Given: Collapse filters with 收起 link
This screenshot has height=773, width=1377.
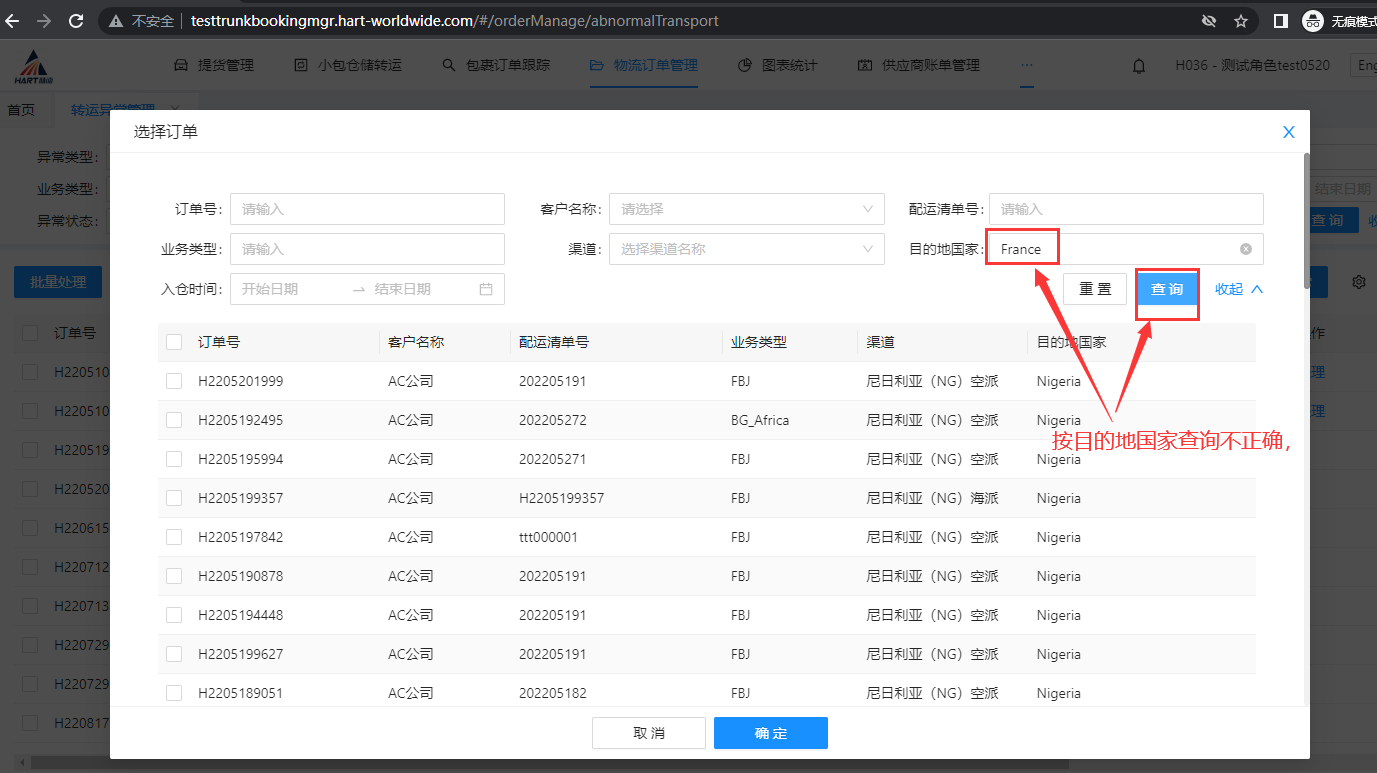Looking at the screenshot, I should 1238,289.
